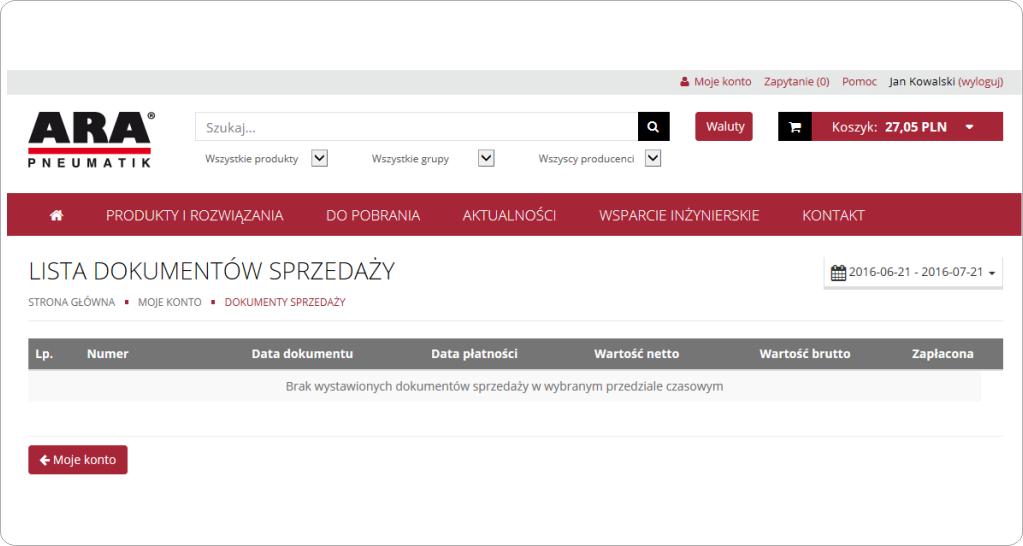Open the Wszystkie produkty dropdown
Screen dimensions: 1023x546
tap(319, 157)
